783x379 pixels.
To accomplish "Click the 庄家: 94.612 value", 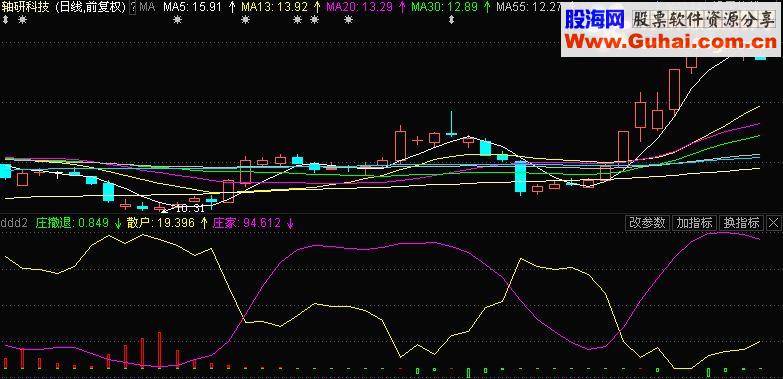I will tap(247, 223).
